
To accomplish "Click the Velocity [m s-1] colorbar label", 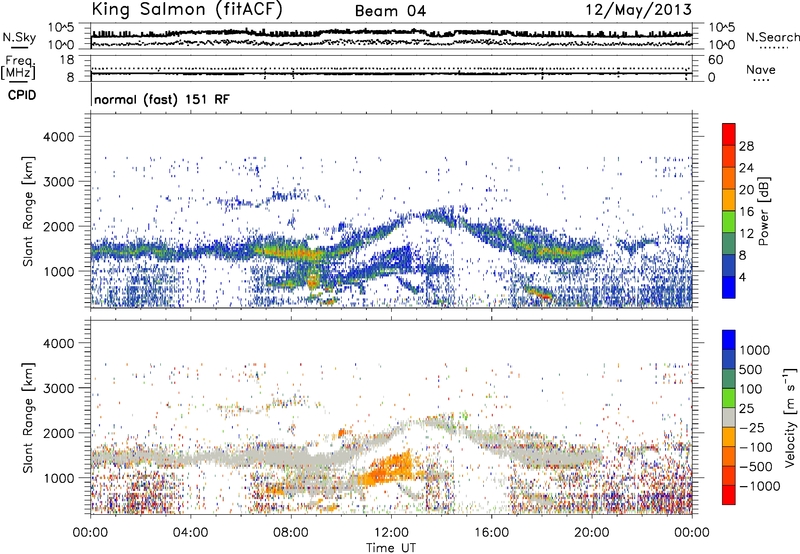I will click(x=790, y=417).
